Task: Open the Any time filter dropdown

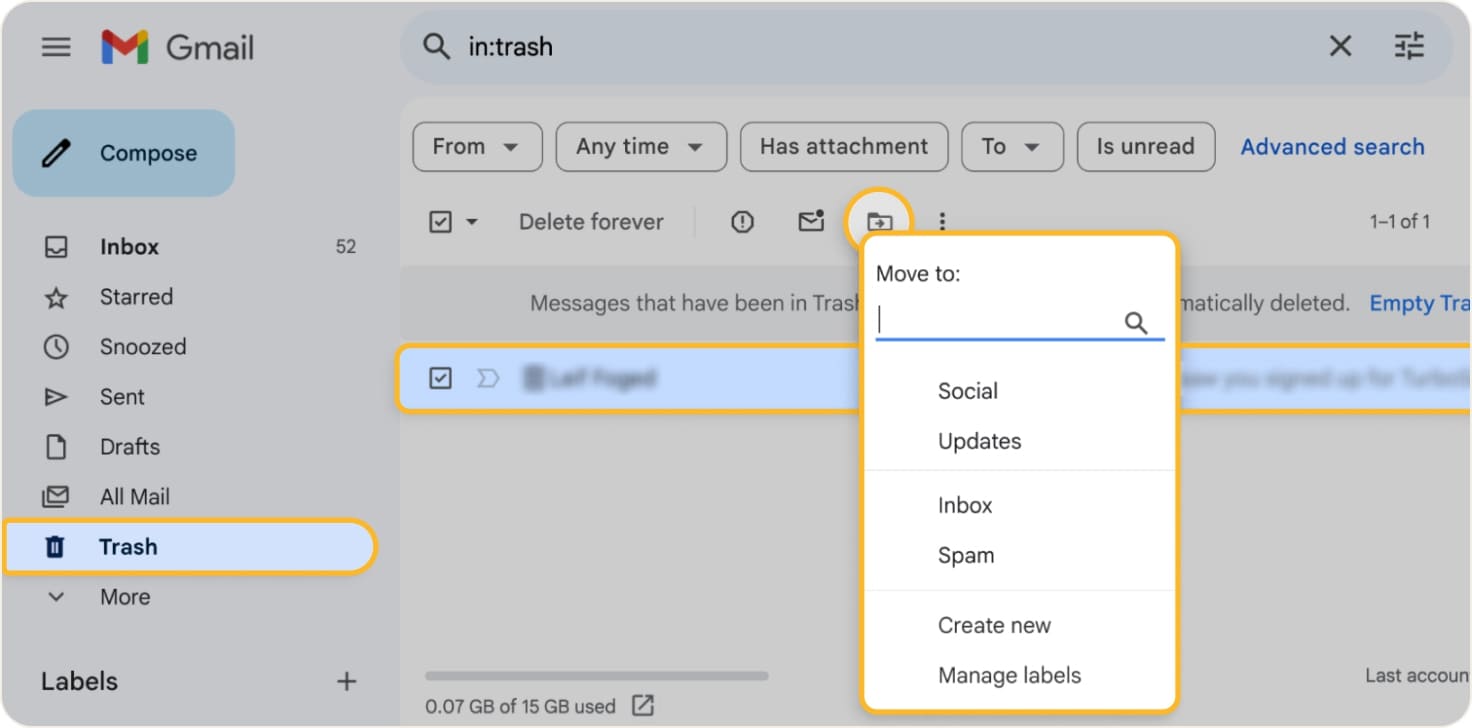Action: (x=640, y=147)
